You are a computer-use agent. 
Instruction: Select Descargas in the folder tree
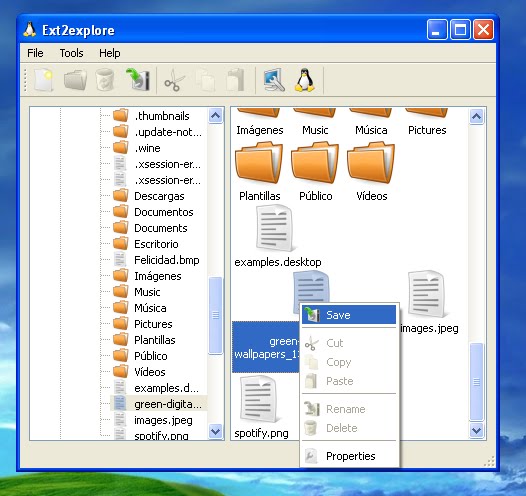point(159,196)
